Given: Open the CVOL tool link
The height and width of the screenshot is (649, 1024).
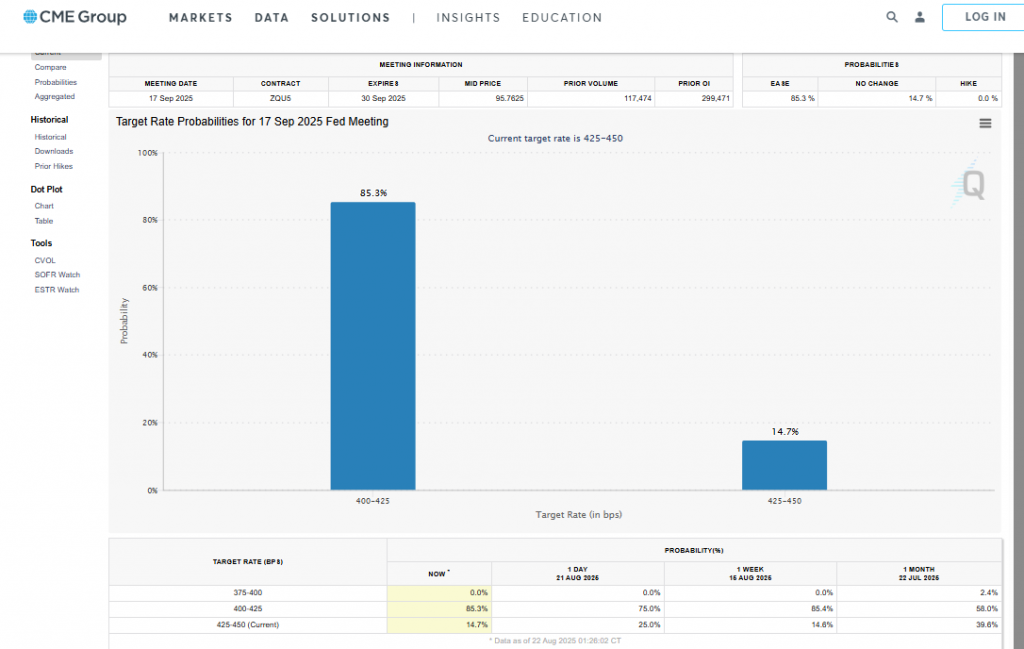Looking at the screenshot, I should pos(45,260).
